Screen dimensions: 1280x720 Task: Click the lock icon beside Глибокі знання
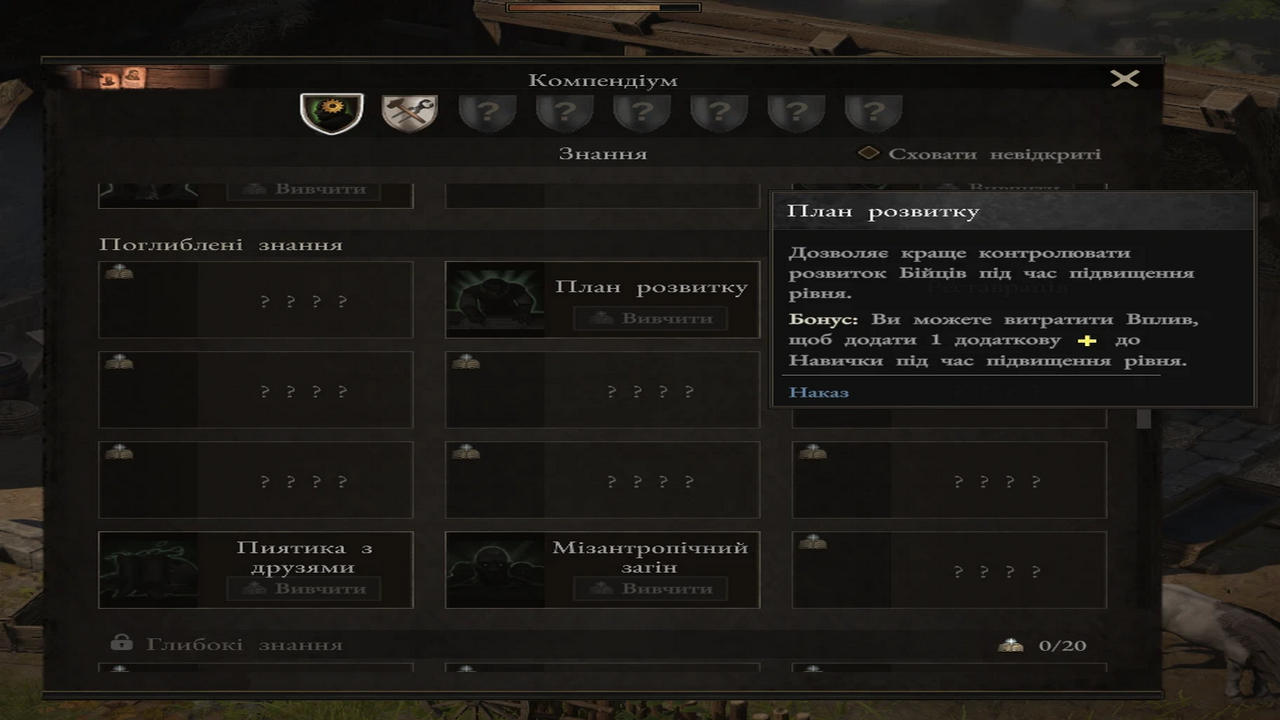[121, 643]
